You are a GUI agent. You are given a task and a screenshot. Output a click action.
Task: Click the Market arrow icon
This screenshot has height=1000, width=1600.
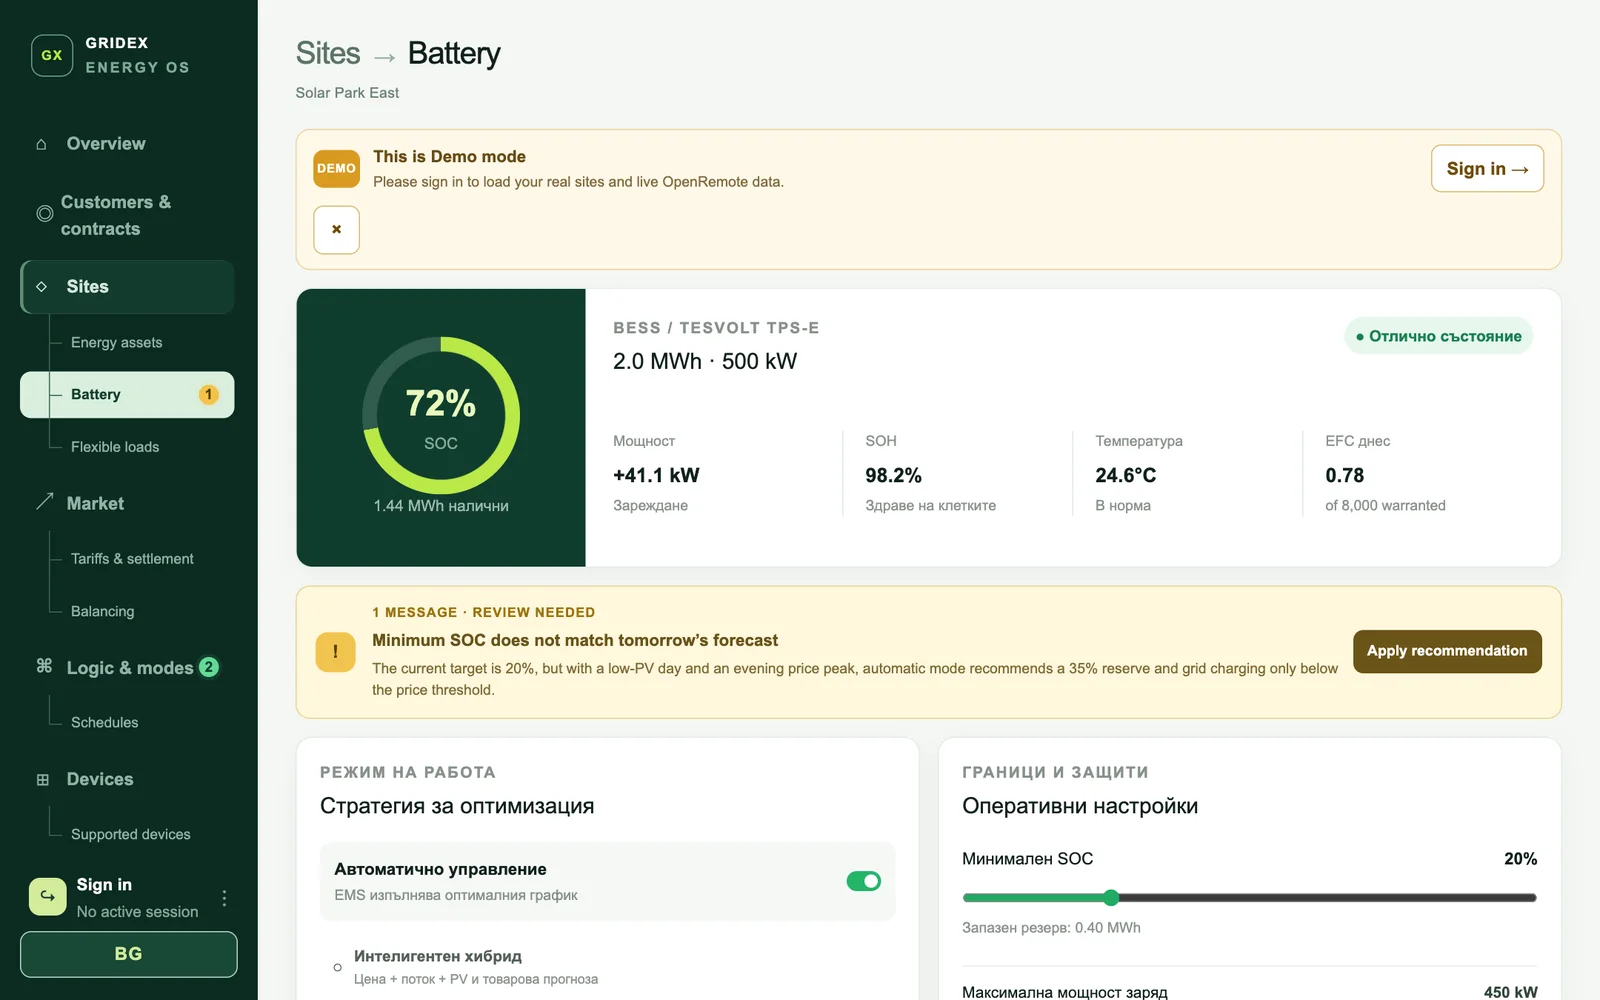(44, 502)
